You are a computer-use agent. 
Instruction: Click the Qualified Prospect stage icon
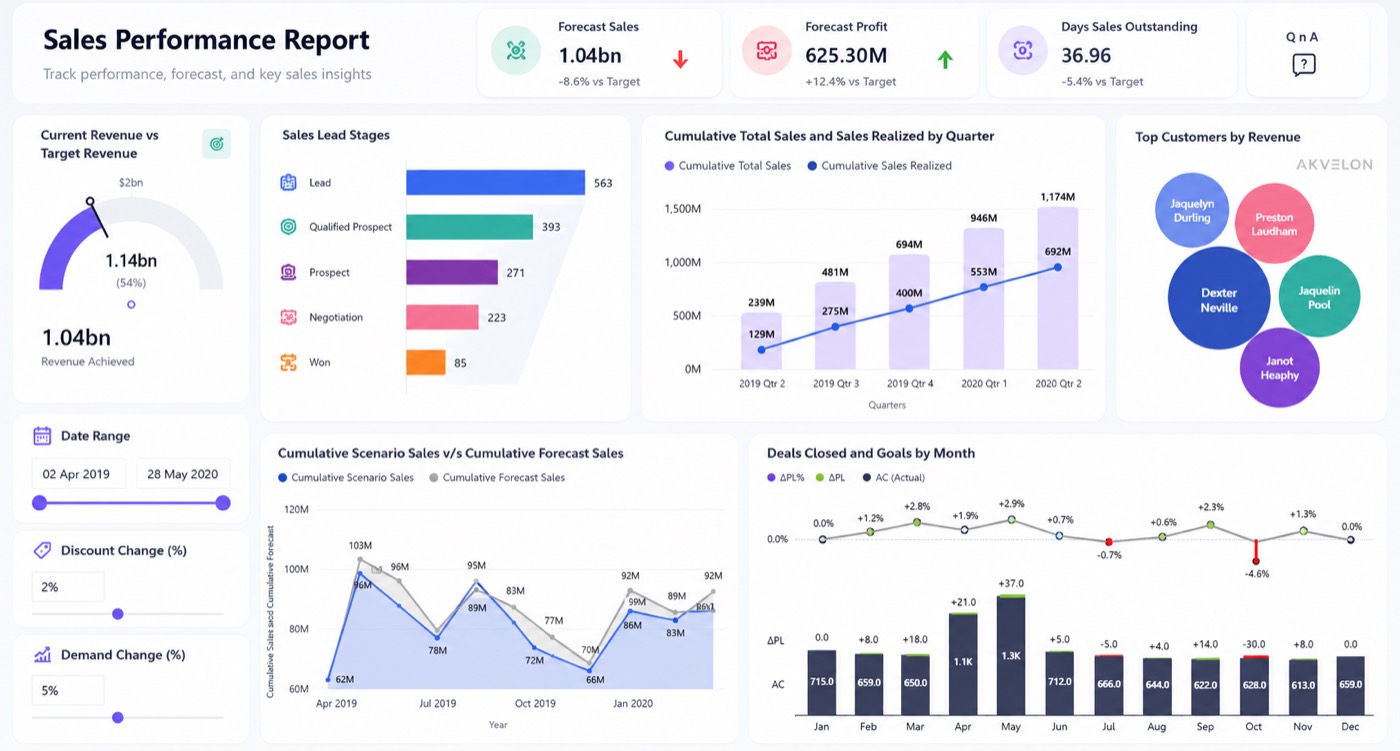[x=289, y=227]
